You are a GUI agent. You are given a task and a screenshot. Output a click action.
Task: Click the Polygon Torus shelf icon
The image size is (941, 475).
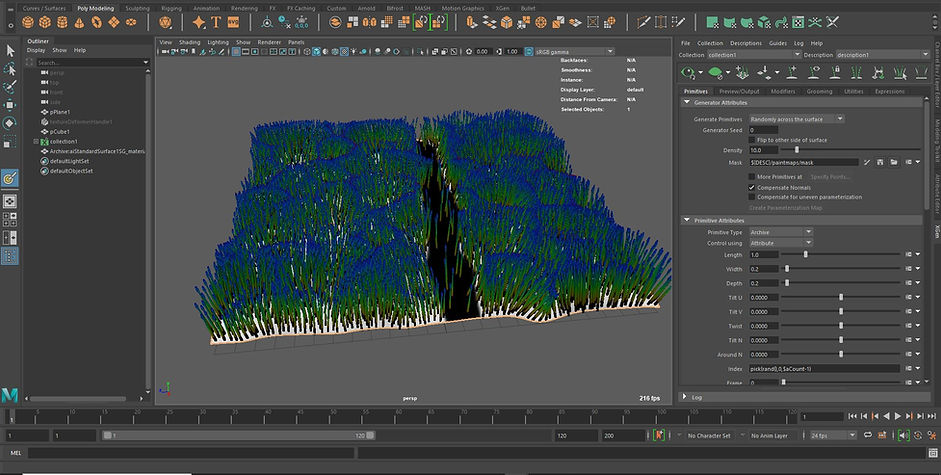click(x=96, y=22)
